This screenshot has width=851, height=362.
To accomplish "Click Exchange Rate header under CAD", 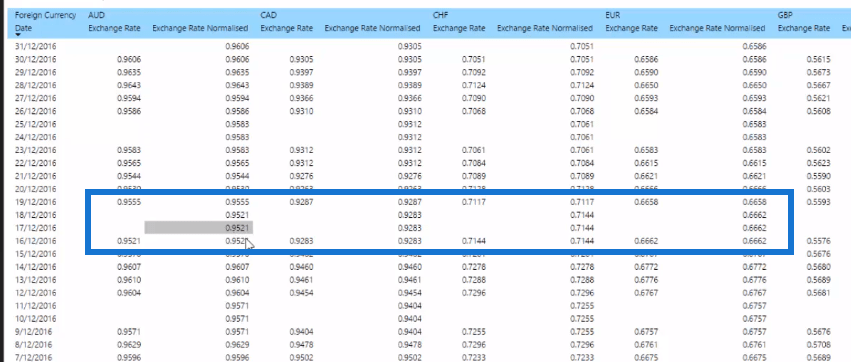I will [x=287, y=28].
